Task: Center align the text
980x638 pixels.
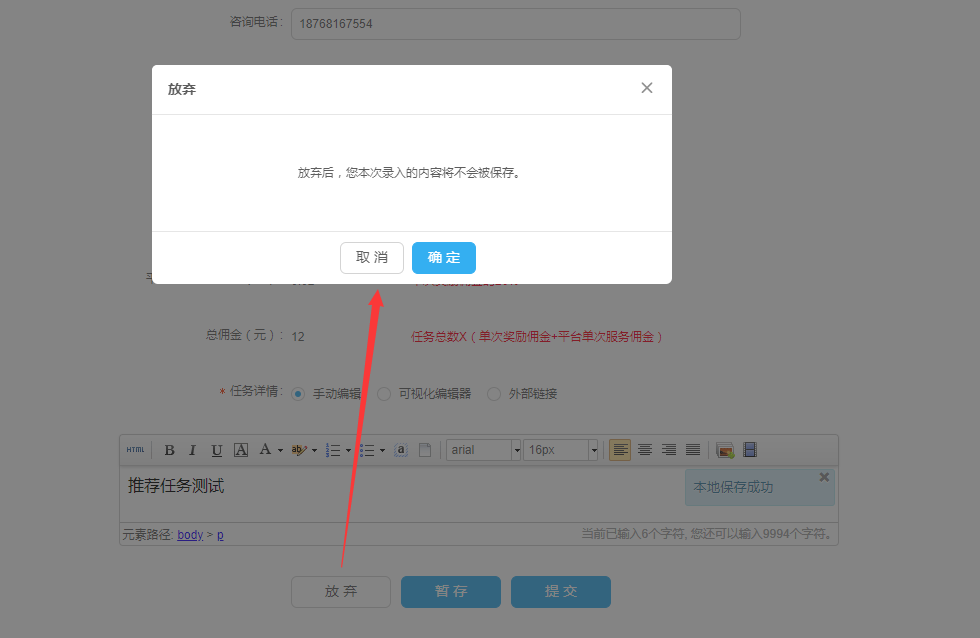Action: coord(645,450)
